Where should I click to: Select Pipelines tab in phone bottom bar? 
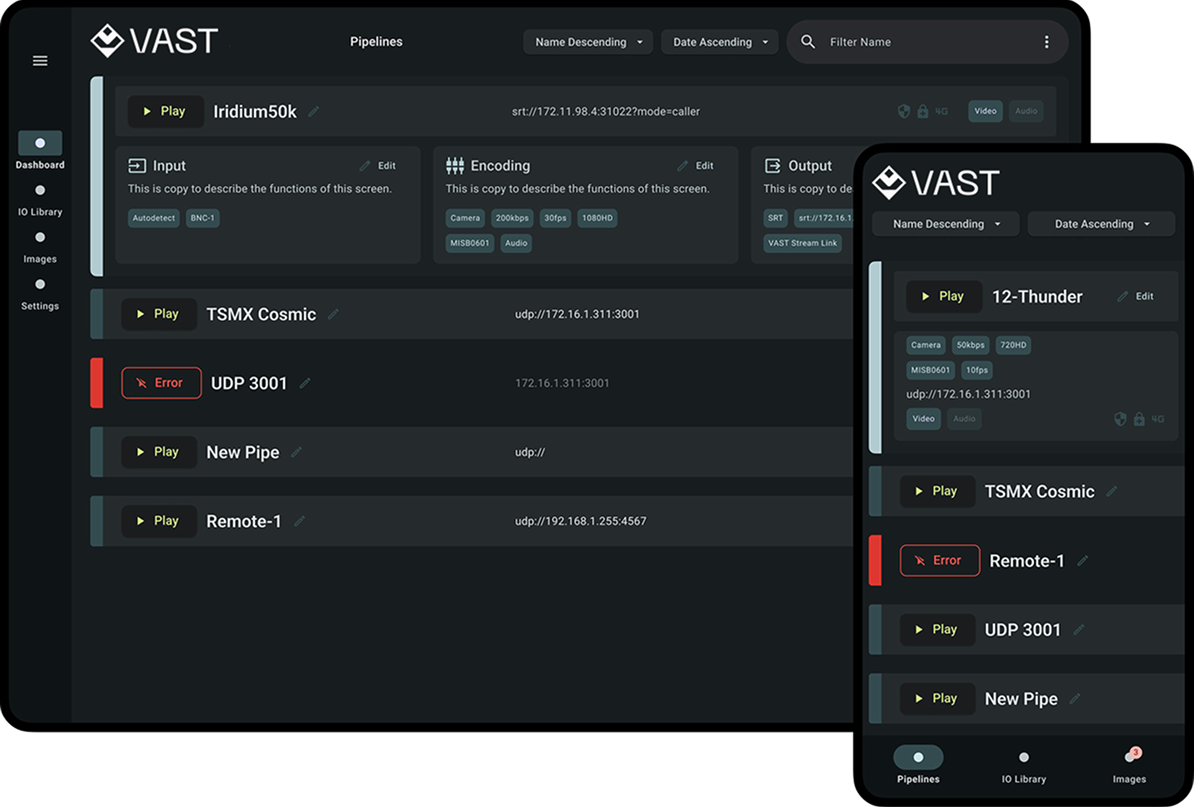coord(918,765)
